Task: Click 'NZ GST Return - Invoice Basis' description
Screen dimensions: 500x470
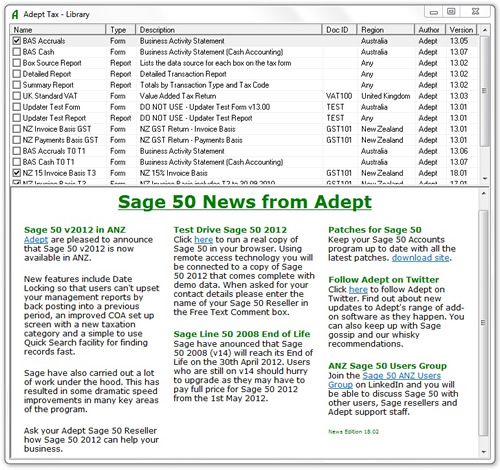Action: (187, 129)
